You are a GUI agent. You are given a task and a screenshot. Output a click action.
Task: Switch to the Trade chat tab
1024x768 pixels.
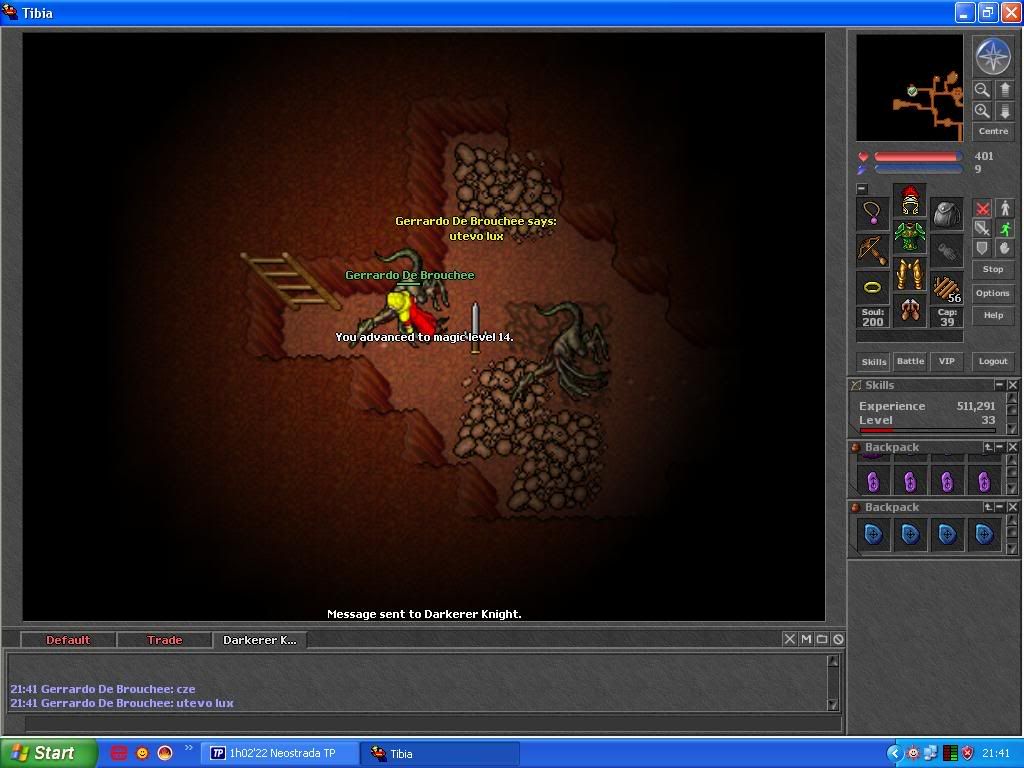coord(165,640)
